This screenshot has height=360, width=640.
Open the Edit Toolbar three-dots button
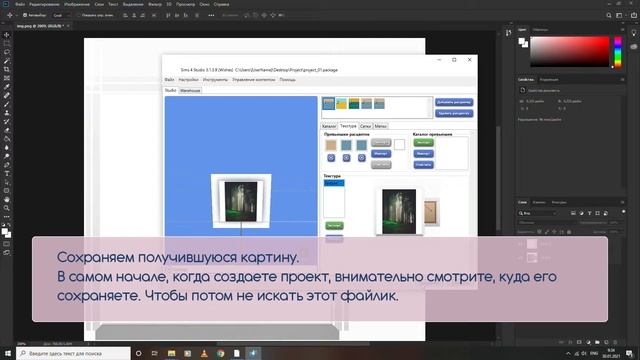coord(7,217)
